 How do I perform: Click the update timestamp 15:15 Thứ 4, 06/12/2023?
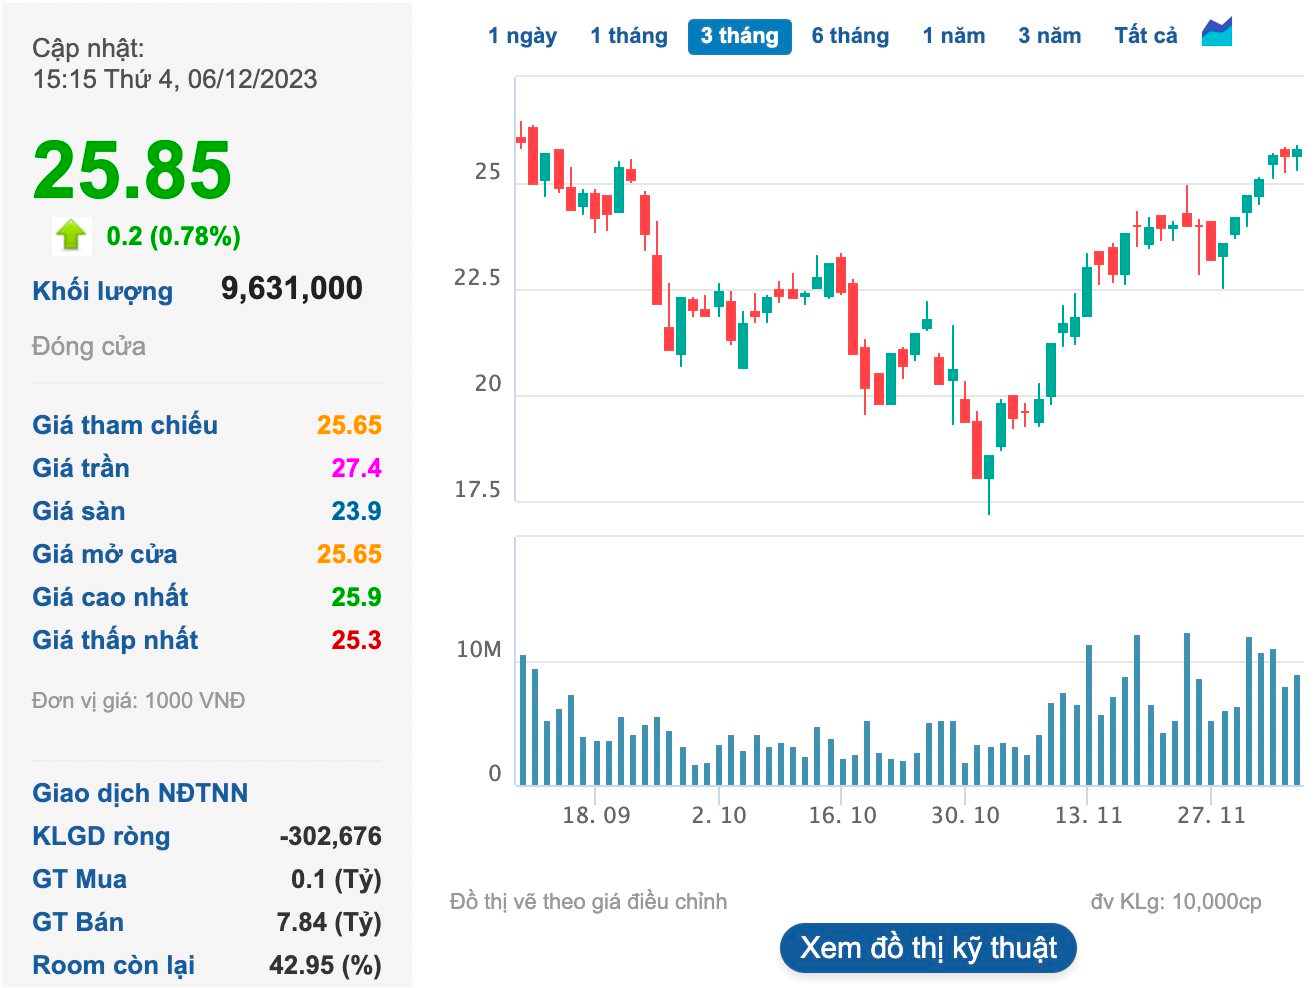click(175, 79)
